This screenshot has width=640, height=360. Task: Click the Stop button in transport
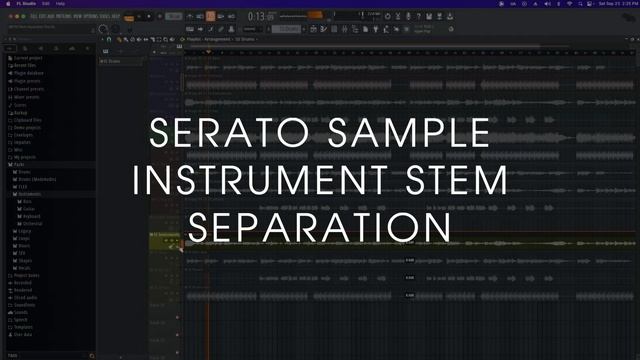(x=149, y=16)
